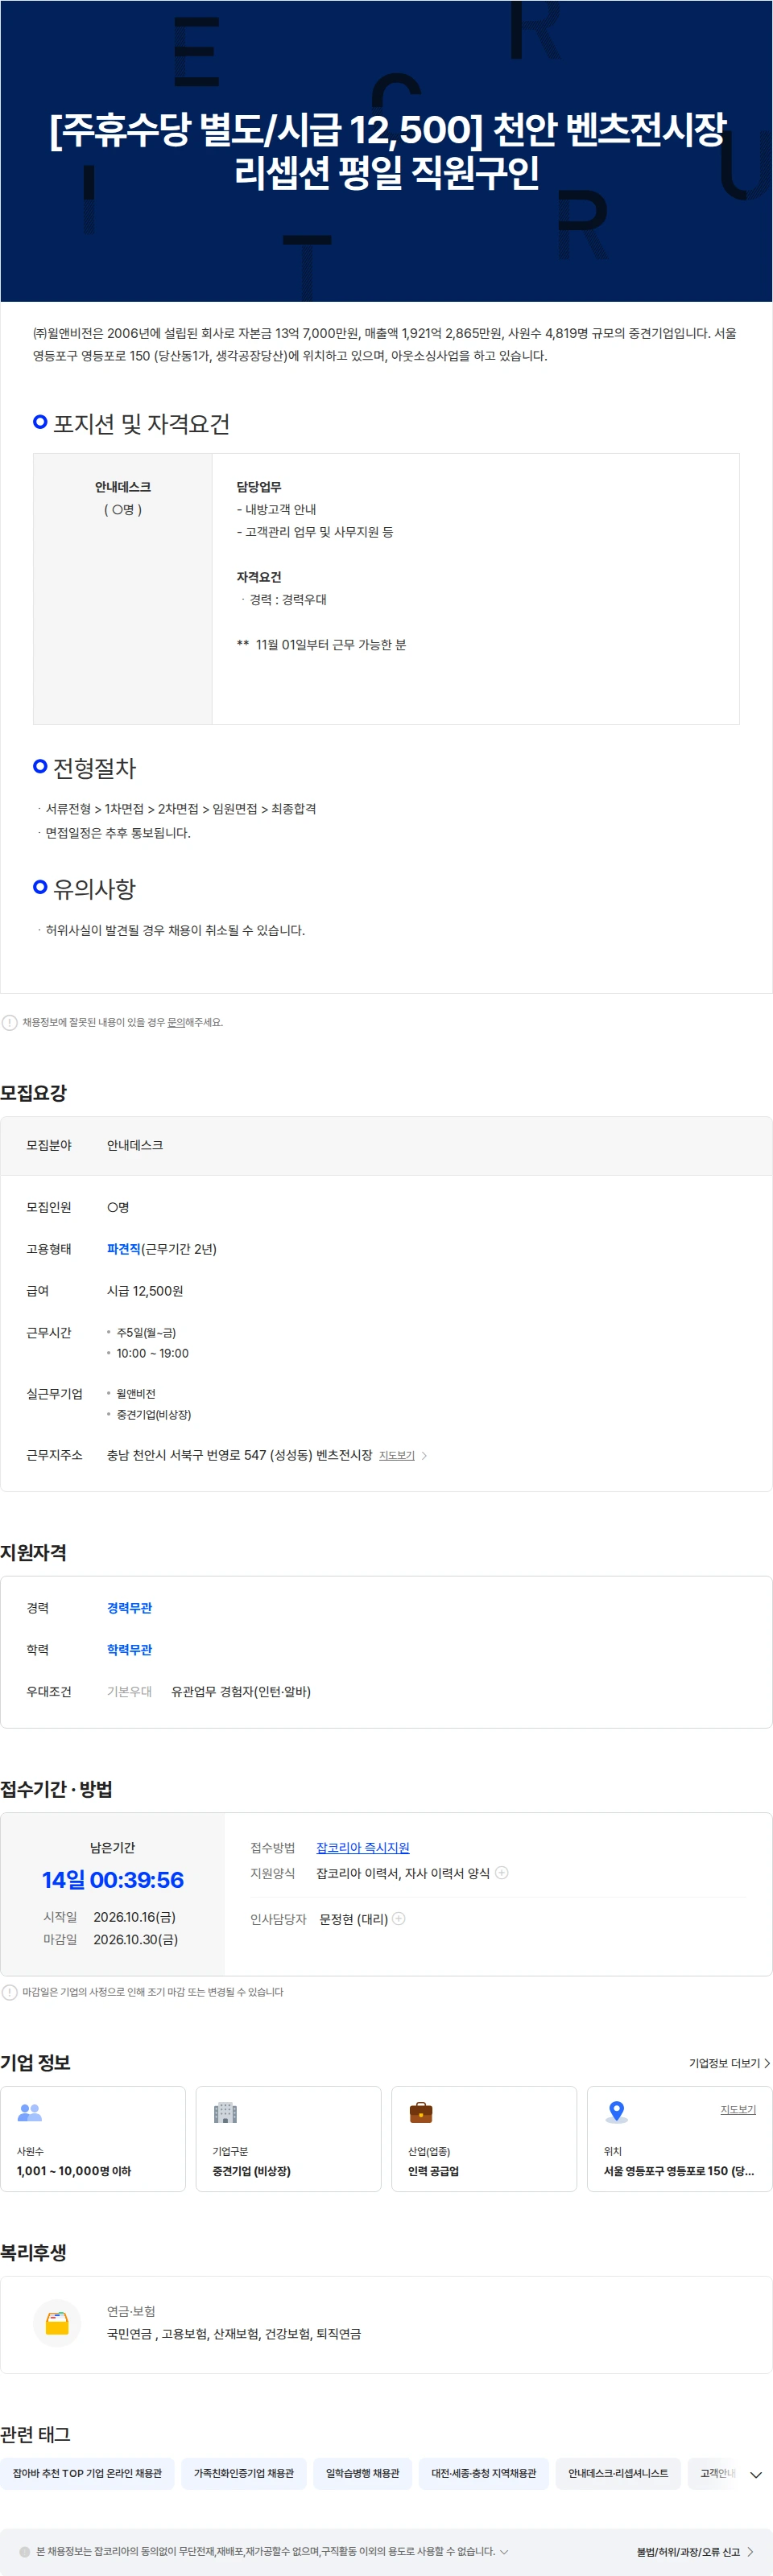
Task: Select the 경력무관 qualification link
Action: pos(130,1608)
